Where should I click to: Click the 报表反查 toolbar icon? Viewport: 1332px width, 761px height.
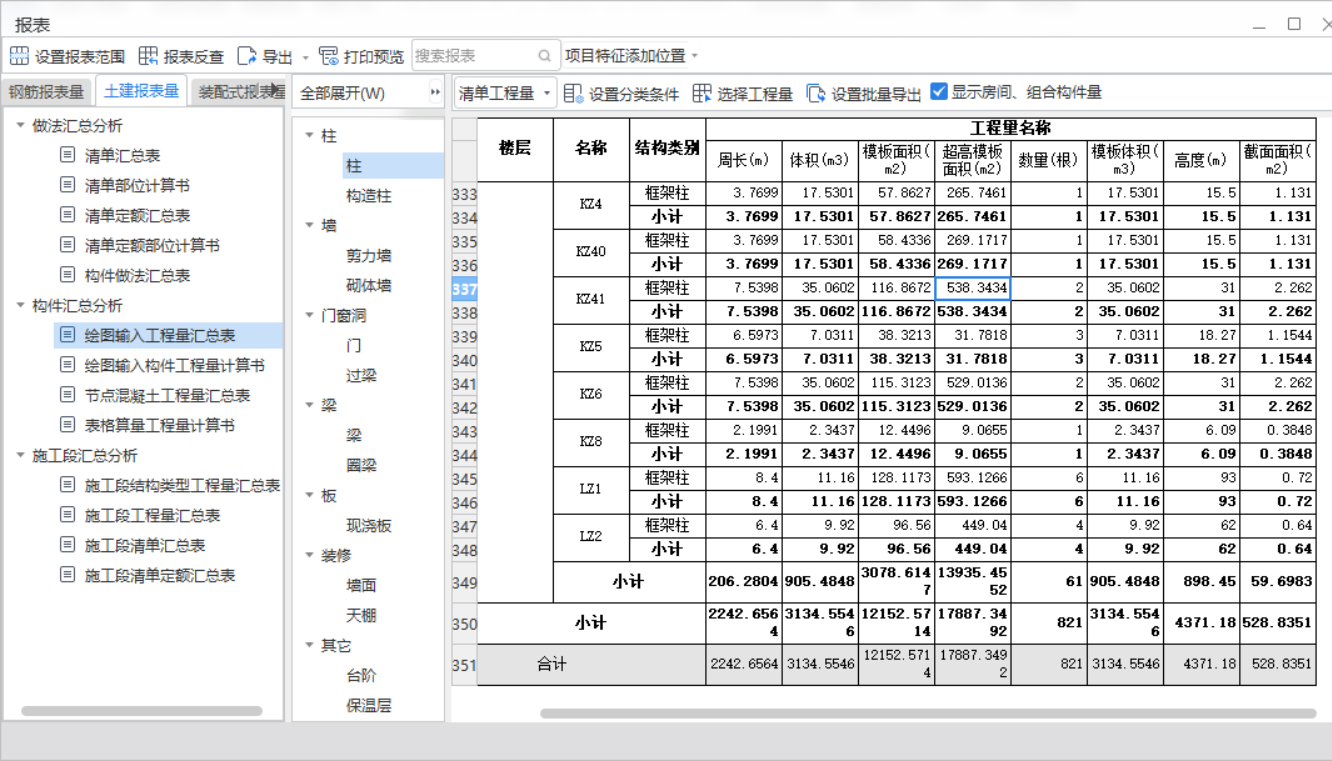pos(148,56)
